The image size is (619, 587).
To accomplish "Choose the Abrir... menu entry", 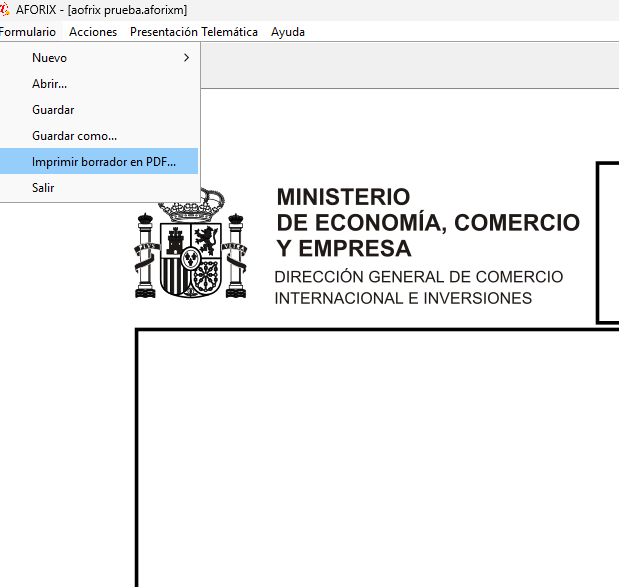I will pos(50,84).
